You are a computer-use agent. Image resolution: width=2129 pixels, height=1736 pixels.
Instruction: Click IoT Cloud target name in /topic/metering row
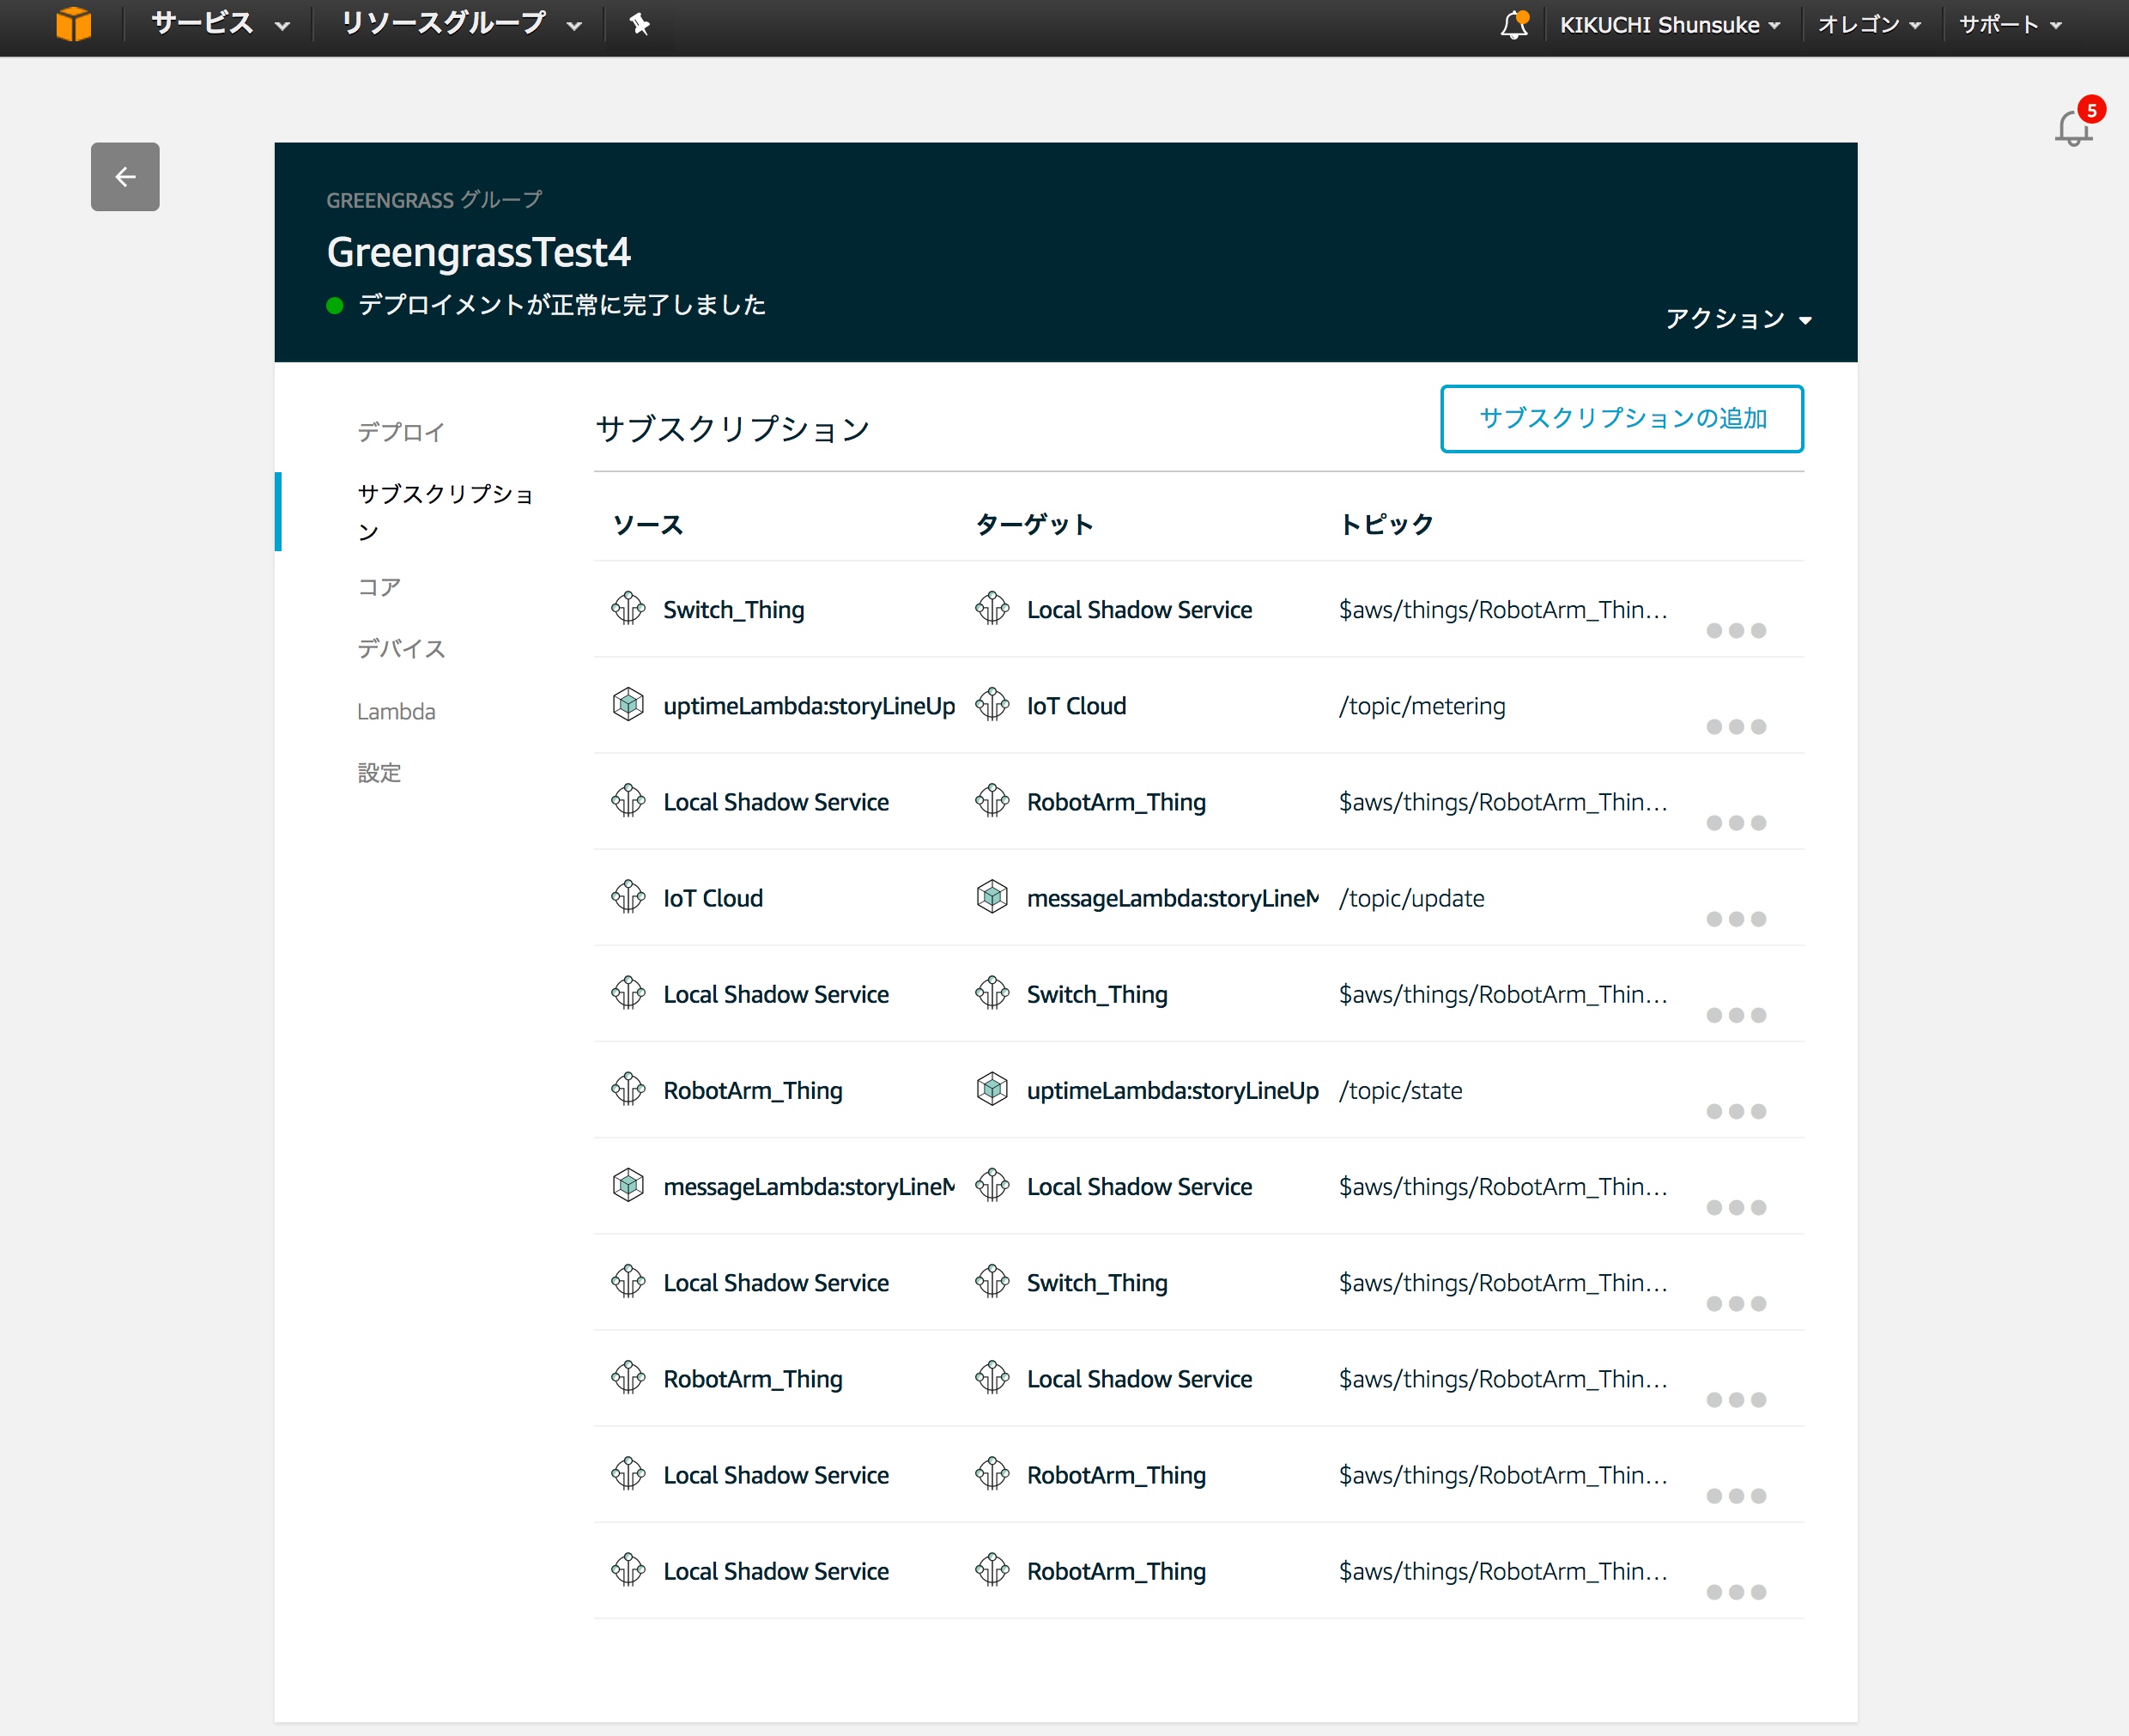coord(1077,706)
